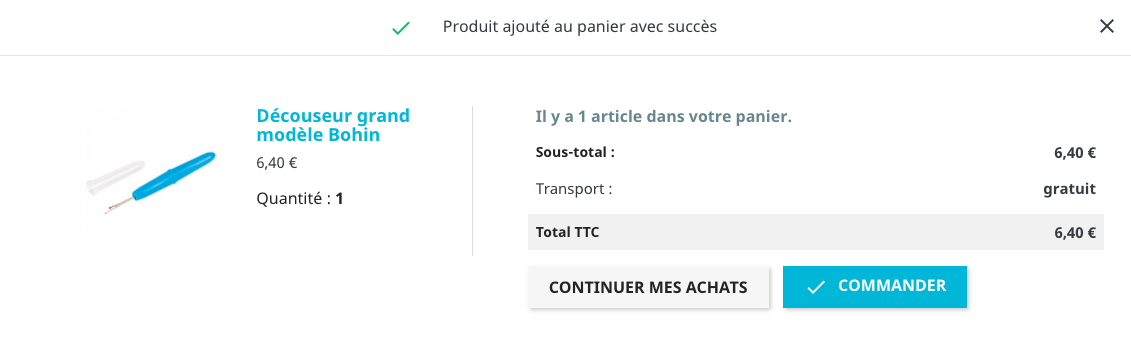Click the 6,40 € price under product name

pyautogui.click(x=277, y=163)
